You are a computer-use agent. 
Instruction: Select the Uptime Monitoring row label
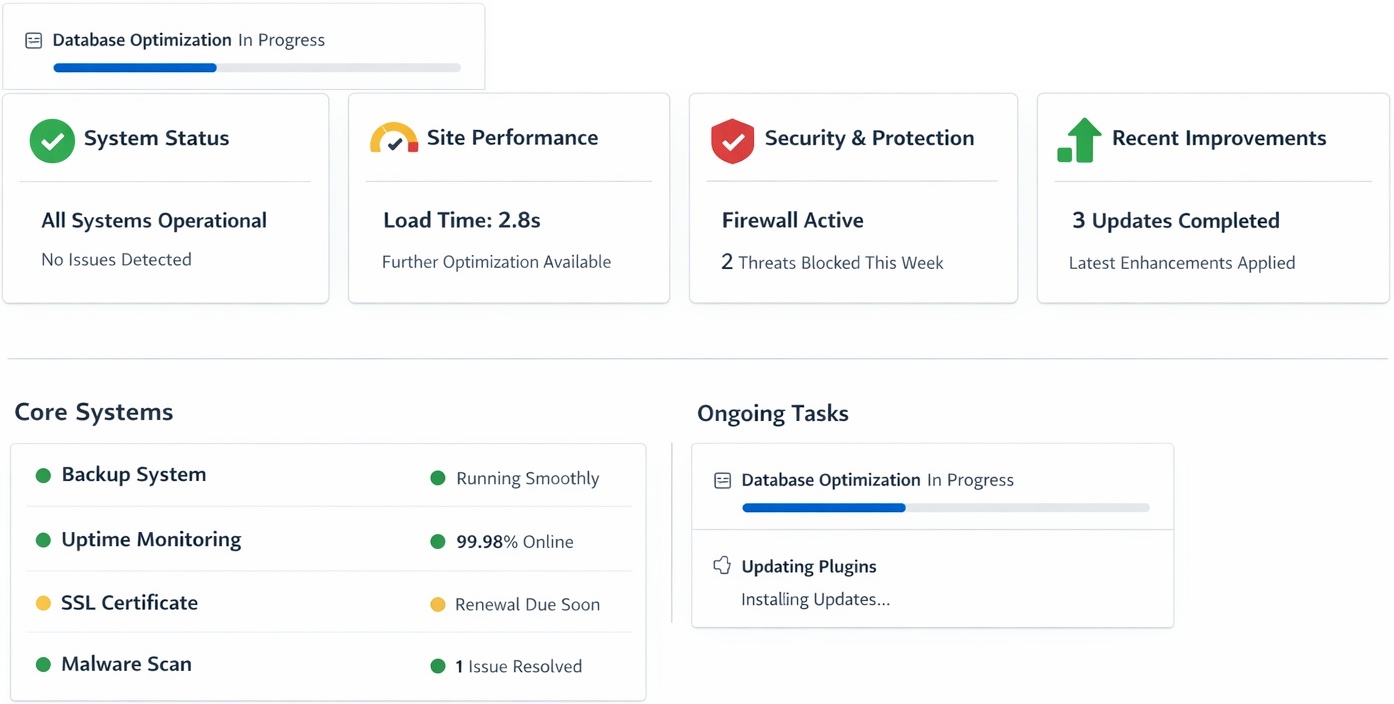151,540
